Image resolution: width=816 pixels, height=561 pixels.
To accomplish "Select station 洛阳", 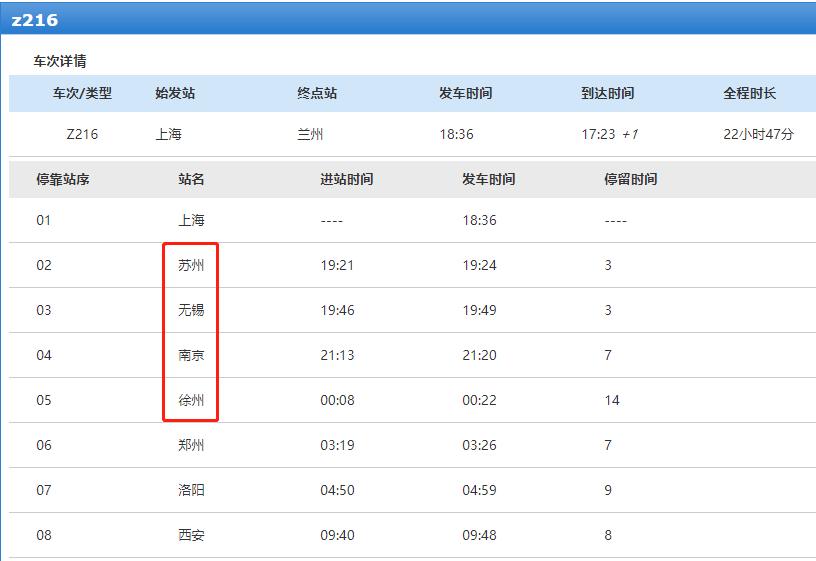I will click(x=192, y=490).
